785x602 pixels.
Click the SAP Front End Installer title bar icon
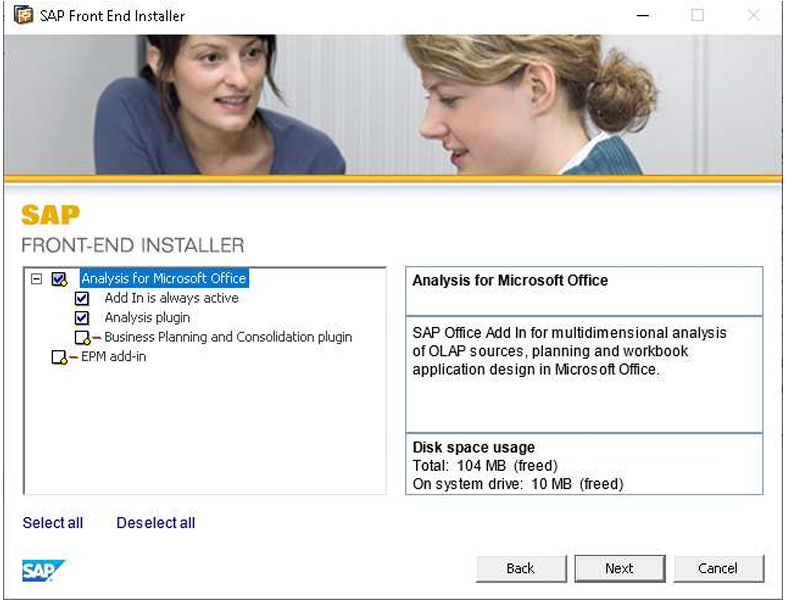click(x=23, y=16)
